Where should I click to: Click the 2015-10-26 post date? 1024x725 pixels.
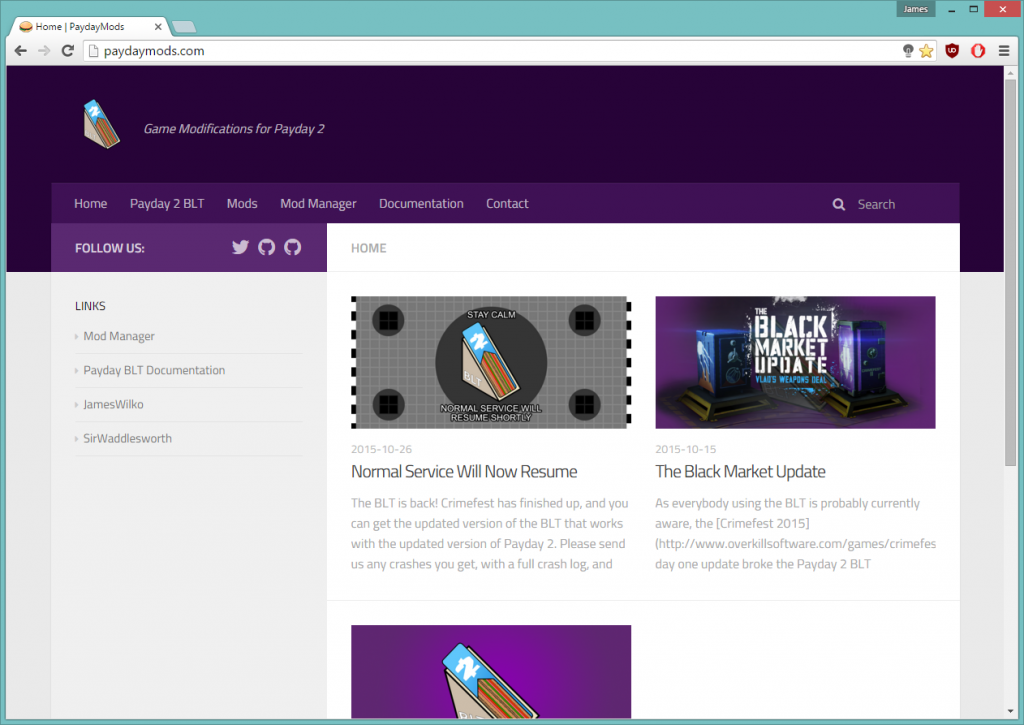coord(381,449)
